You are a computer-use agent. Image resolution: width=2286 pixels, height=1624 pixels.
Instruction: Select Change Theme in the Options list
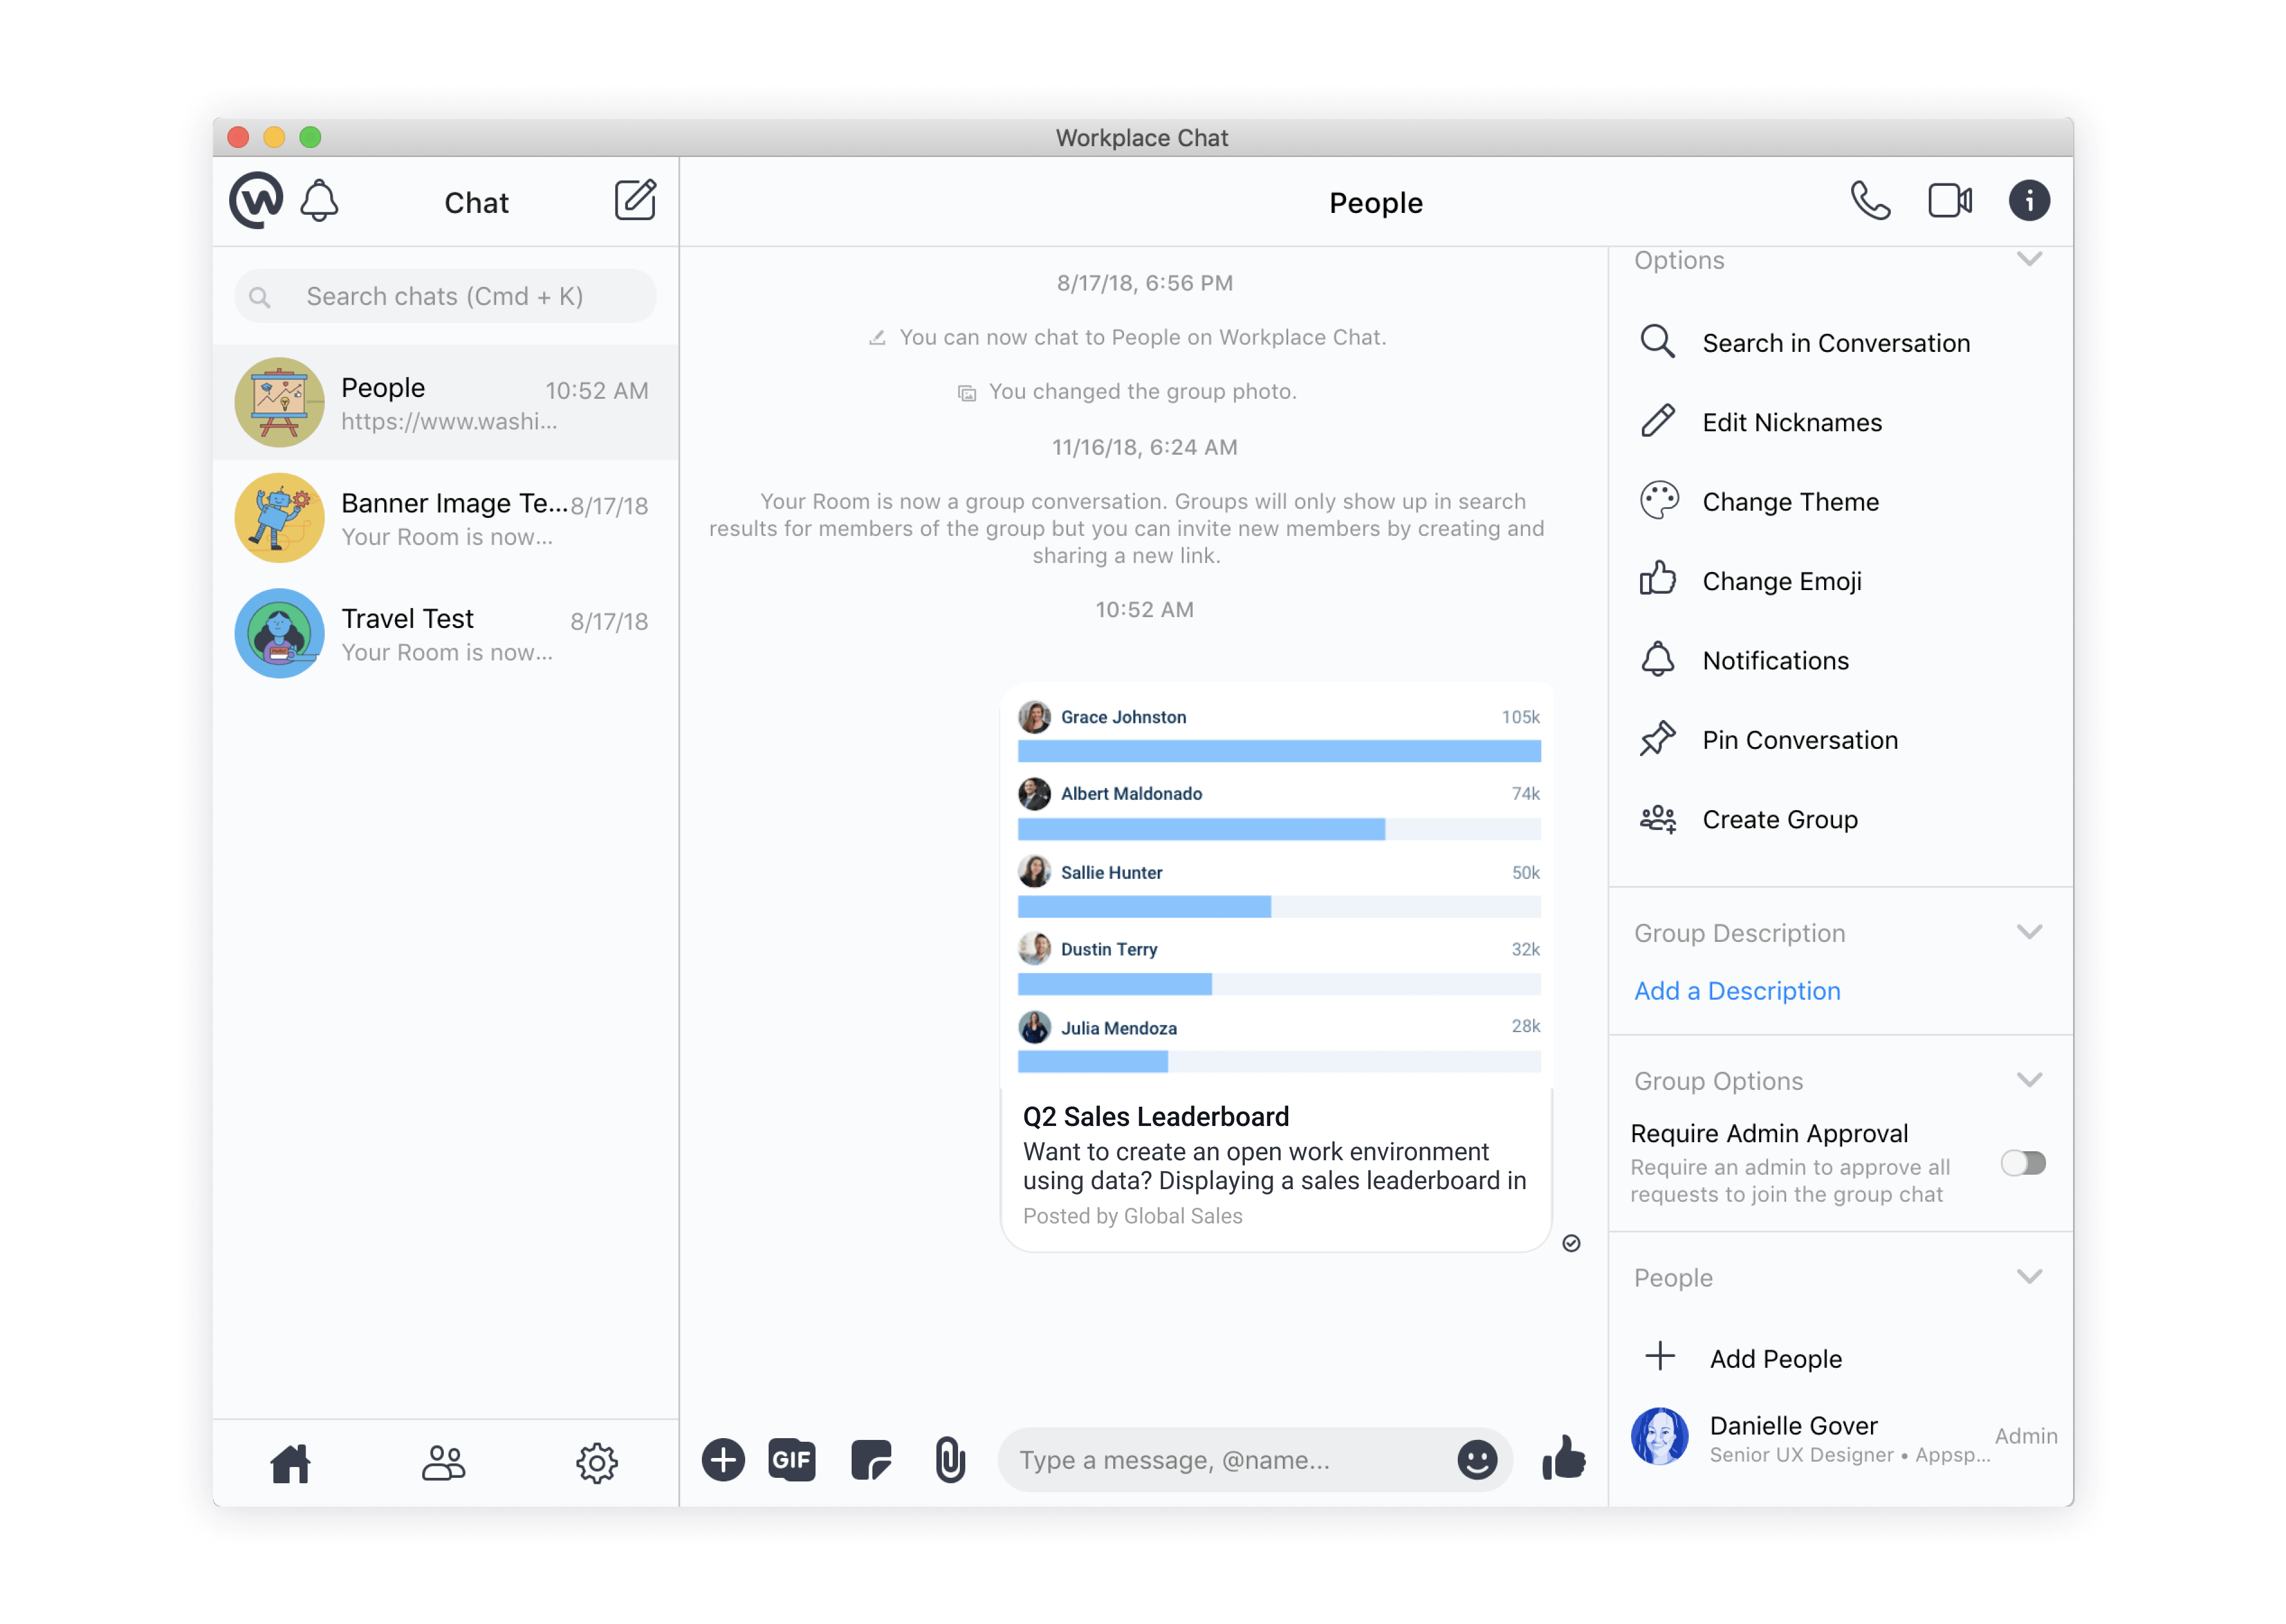pos(1790,502)
